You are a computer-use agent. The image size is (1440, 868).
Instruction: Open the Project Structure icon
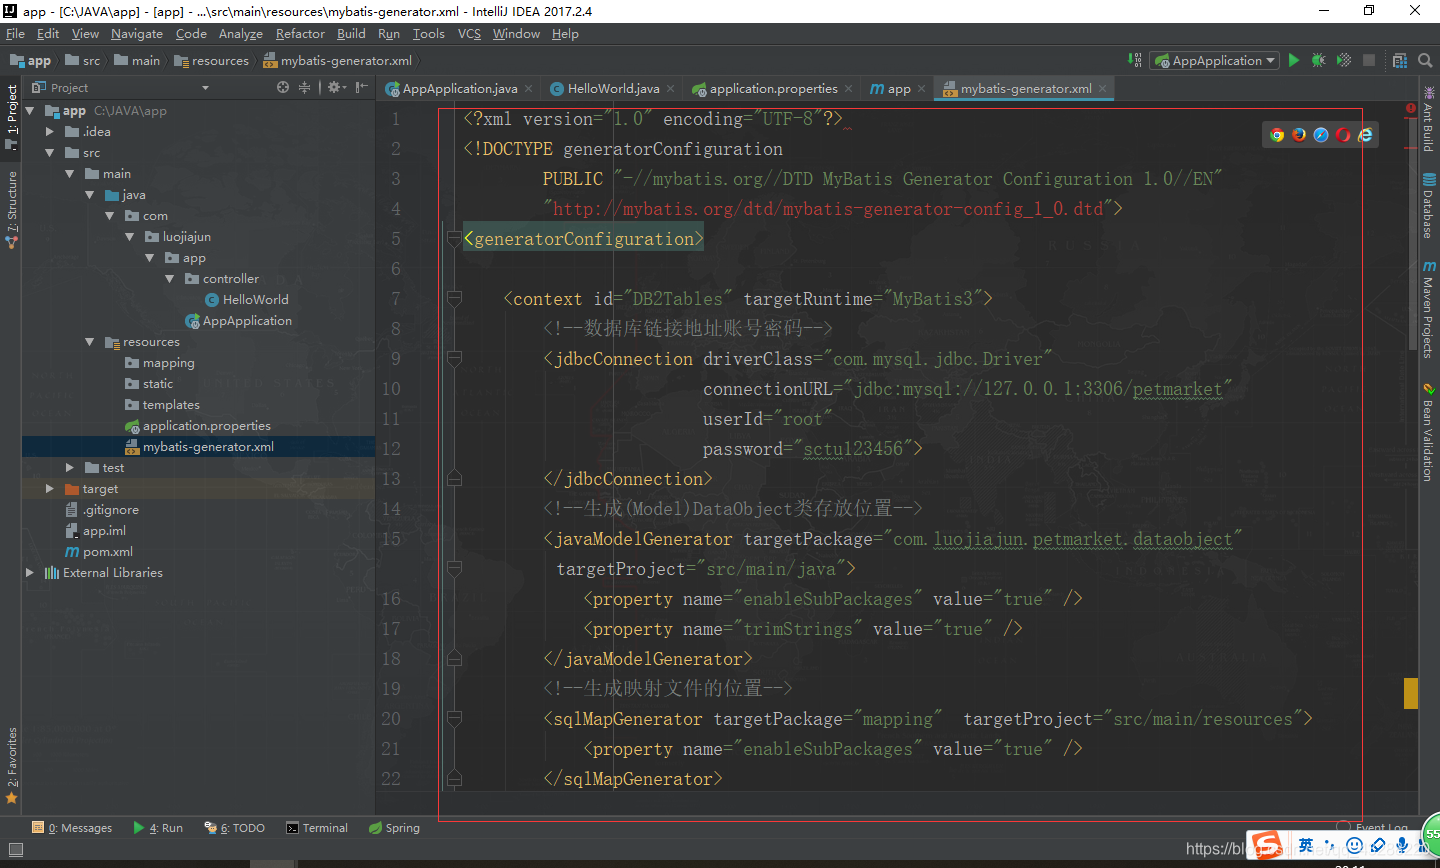tap(1400, 60)
